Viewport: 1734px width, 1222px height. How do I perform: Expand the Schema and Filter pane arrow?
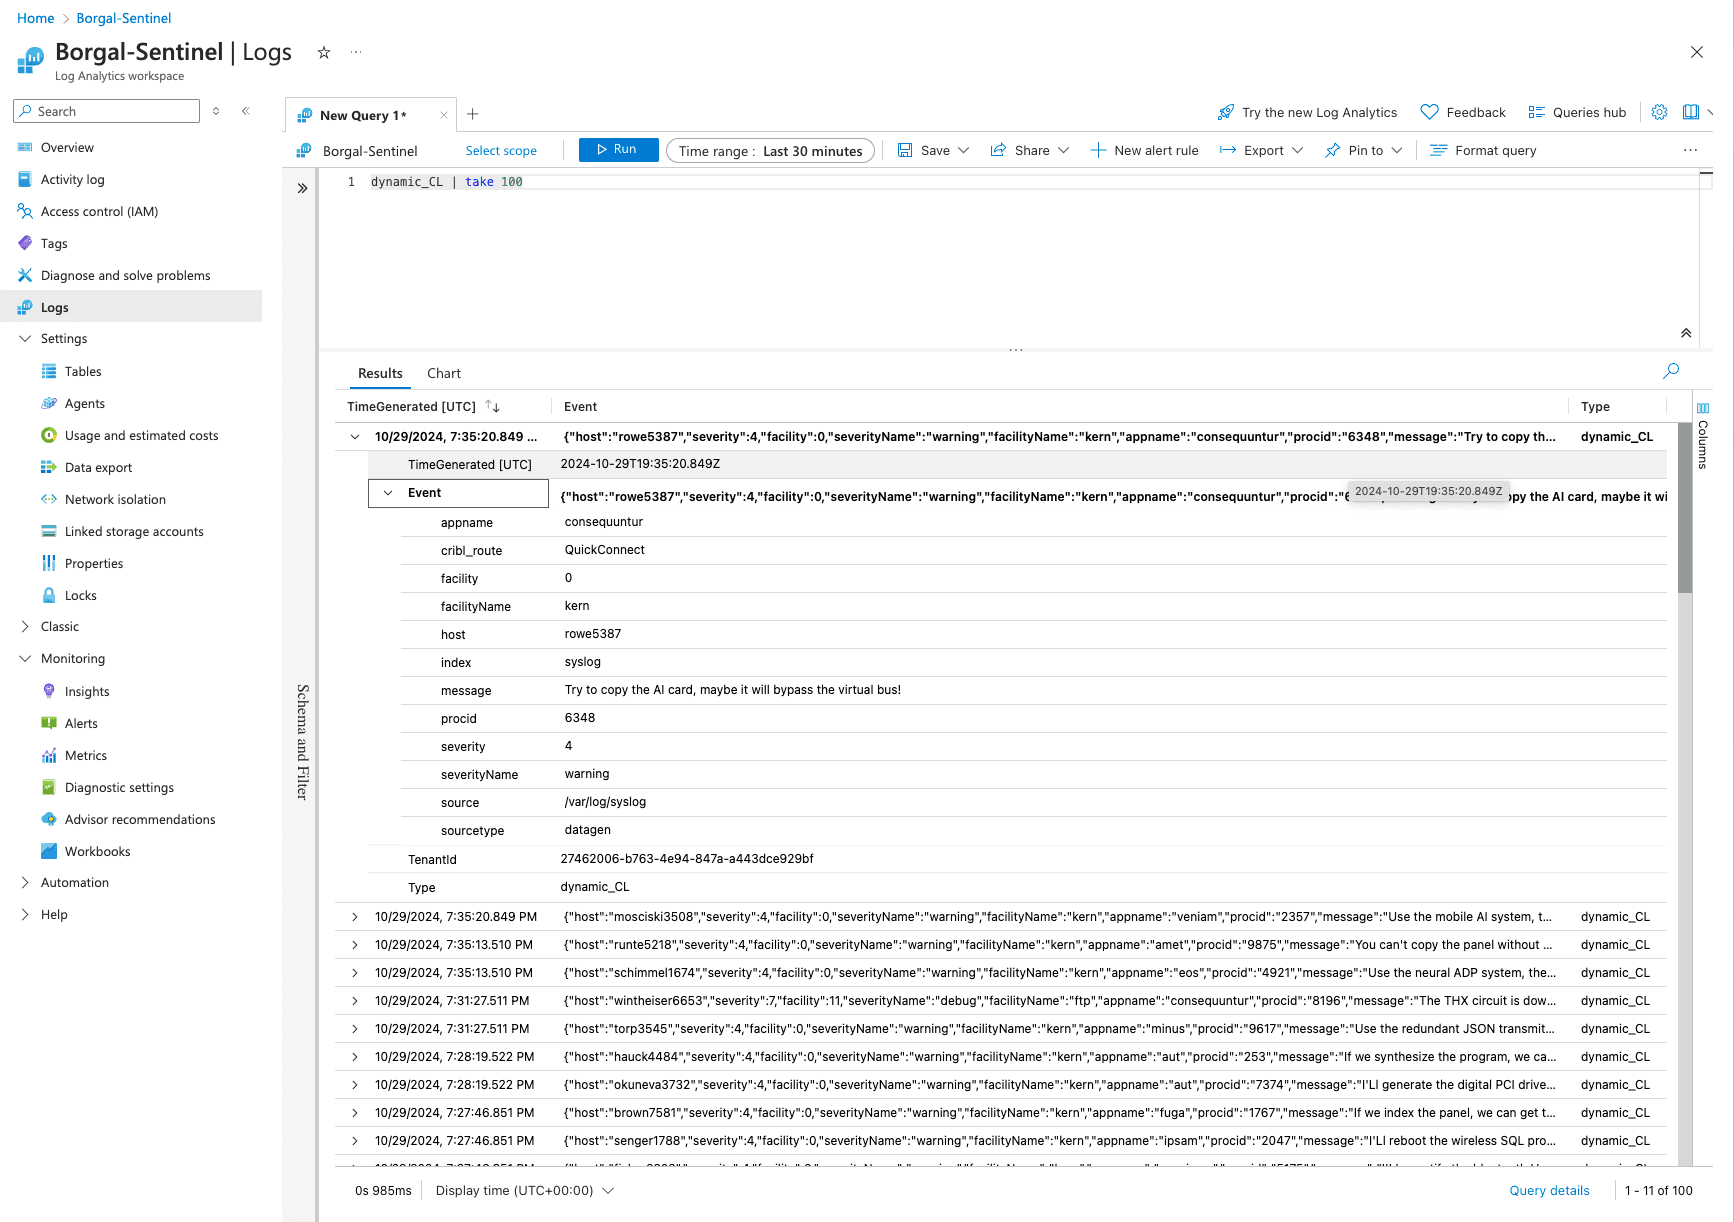point(302,188)
